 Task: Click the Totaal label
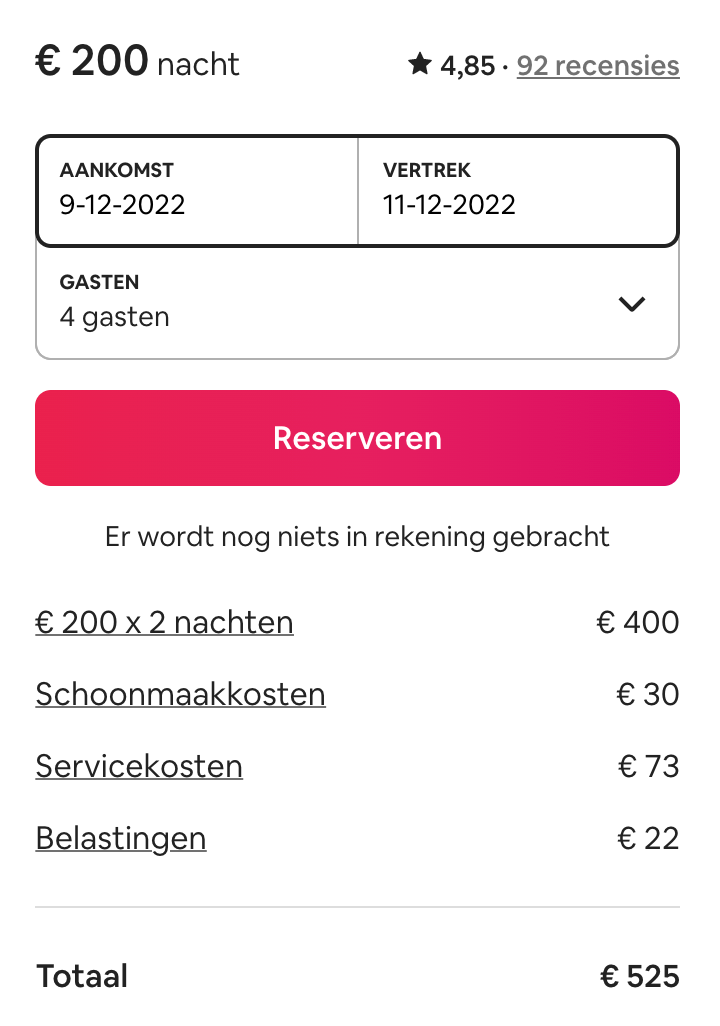coord(82,976)
